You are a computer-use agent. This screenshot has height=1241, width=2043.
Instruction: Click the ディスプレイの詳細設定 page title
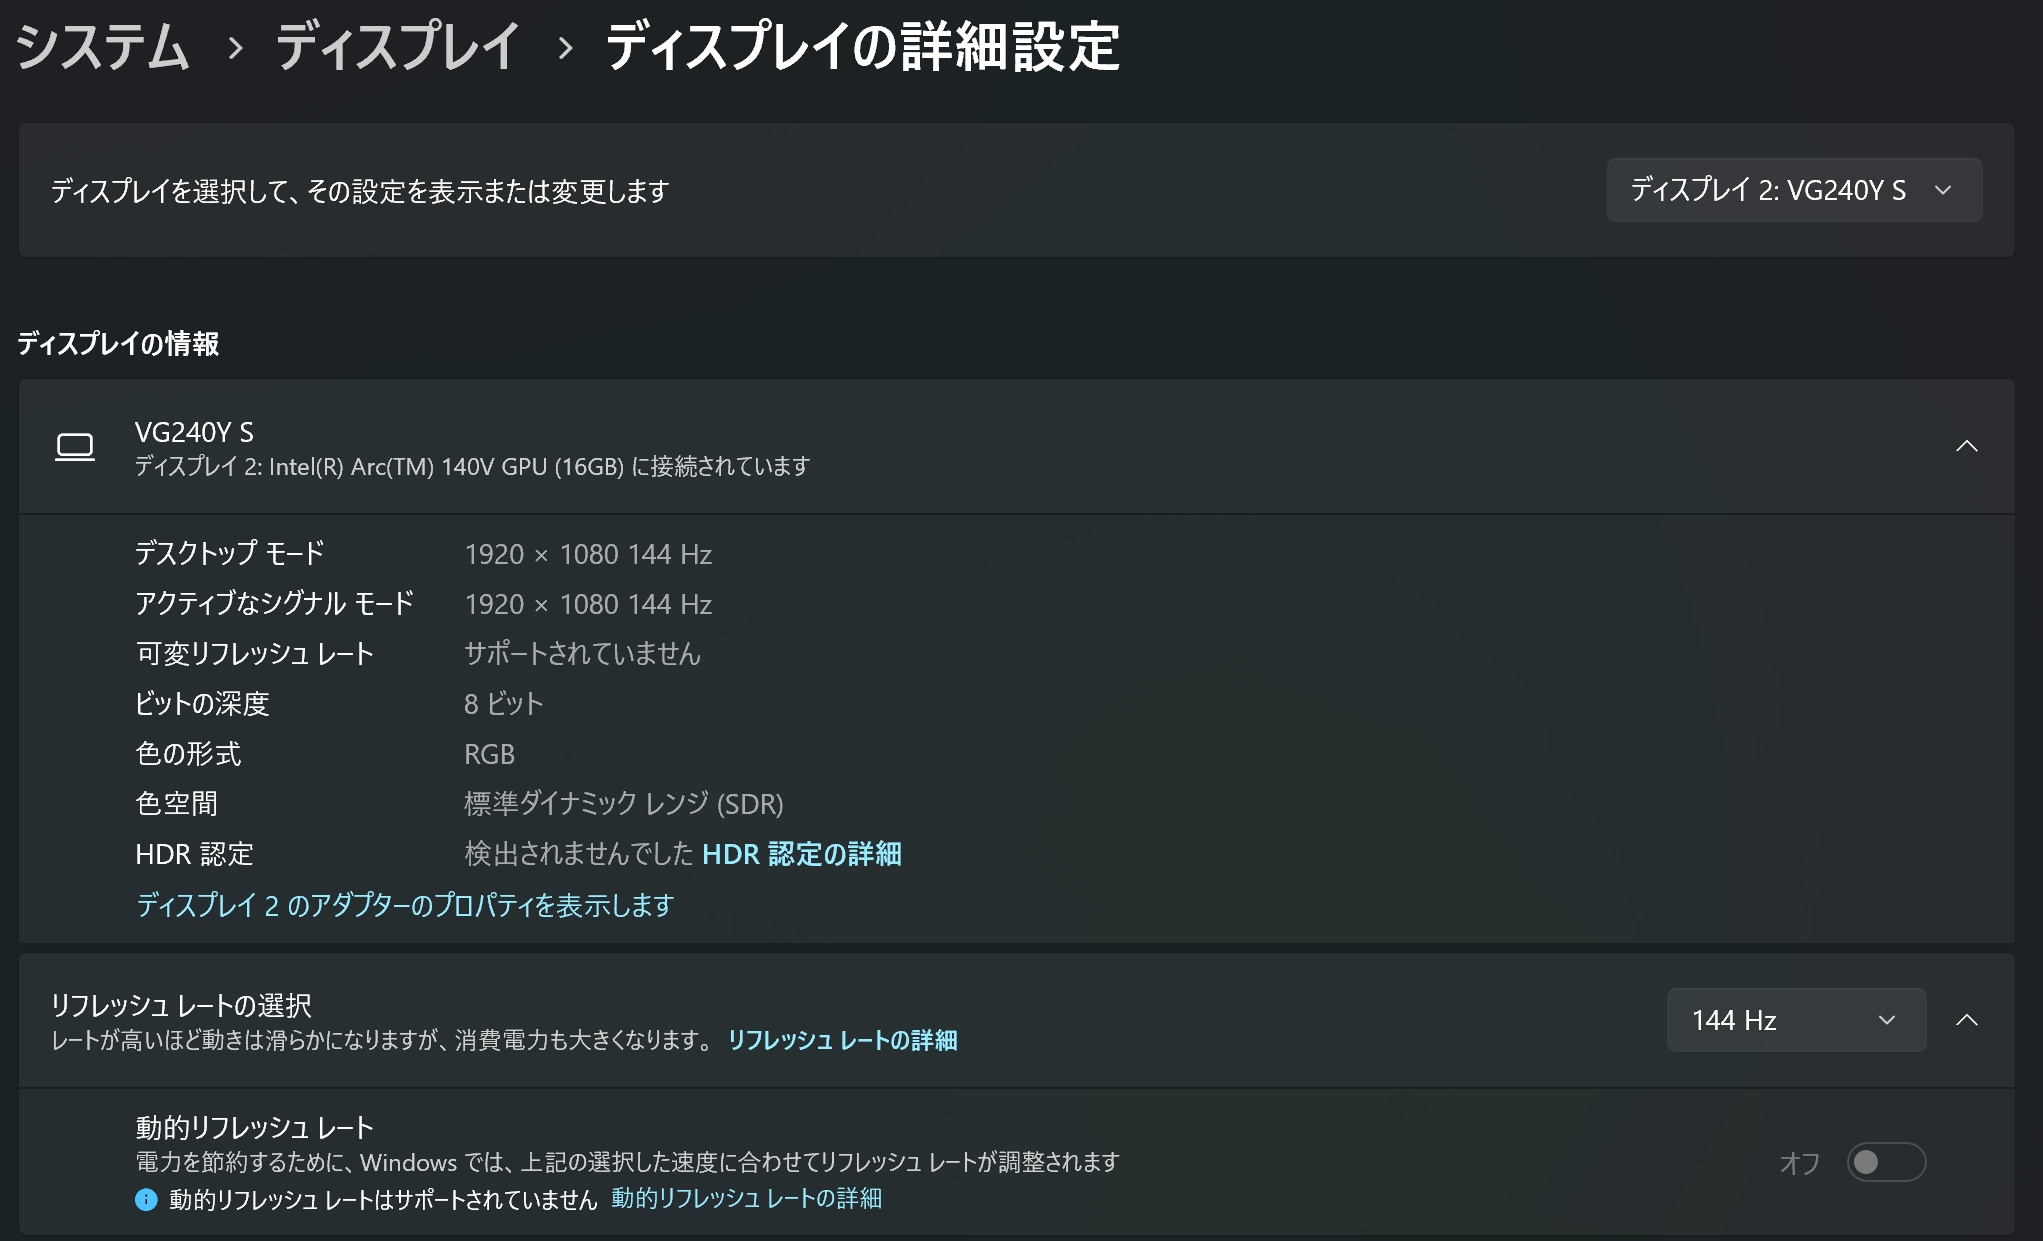(x=862, y=47)
